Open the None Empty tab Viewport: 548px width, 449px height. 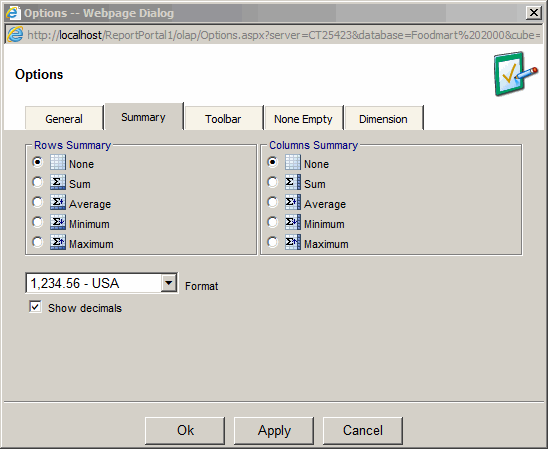(303, 118)
